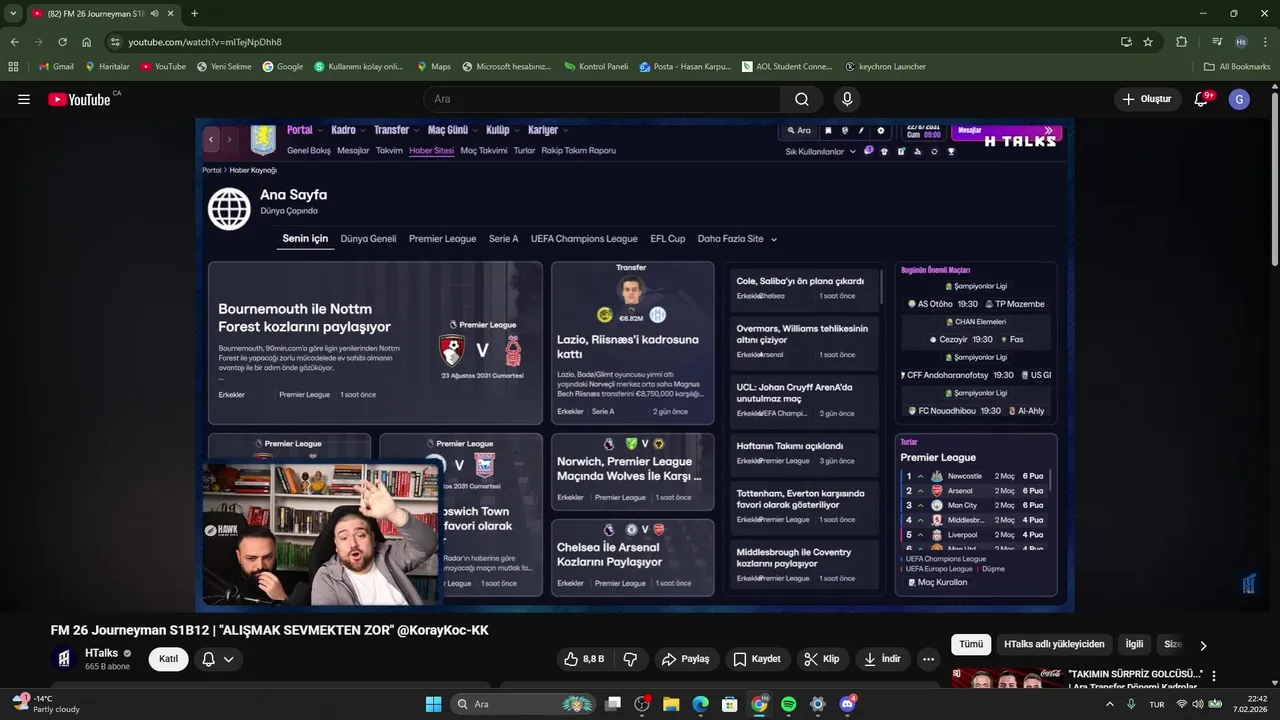Screen dimensions: 1280x720
Task: Open three-dot menu of suggested video
Action: tap(1214, 676)
